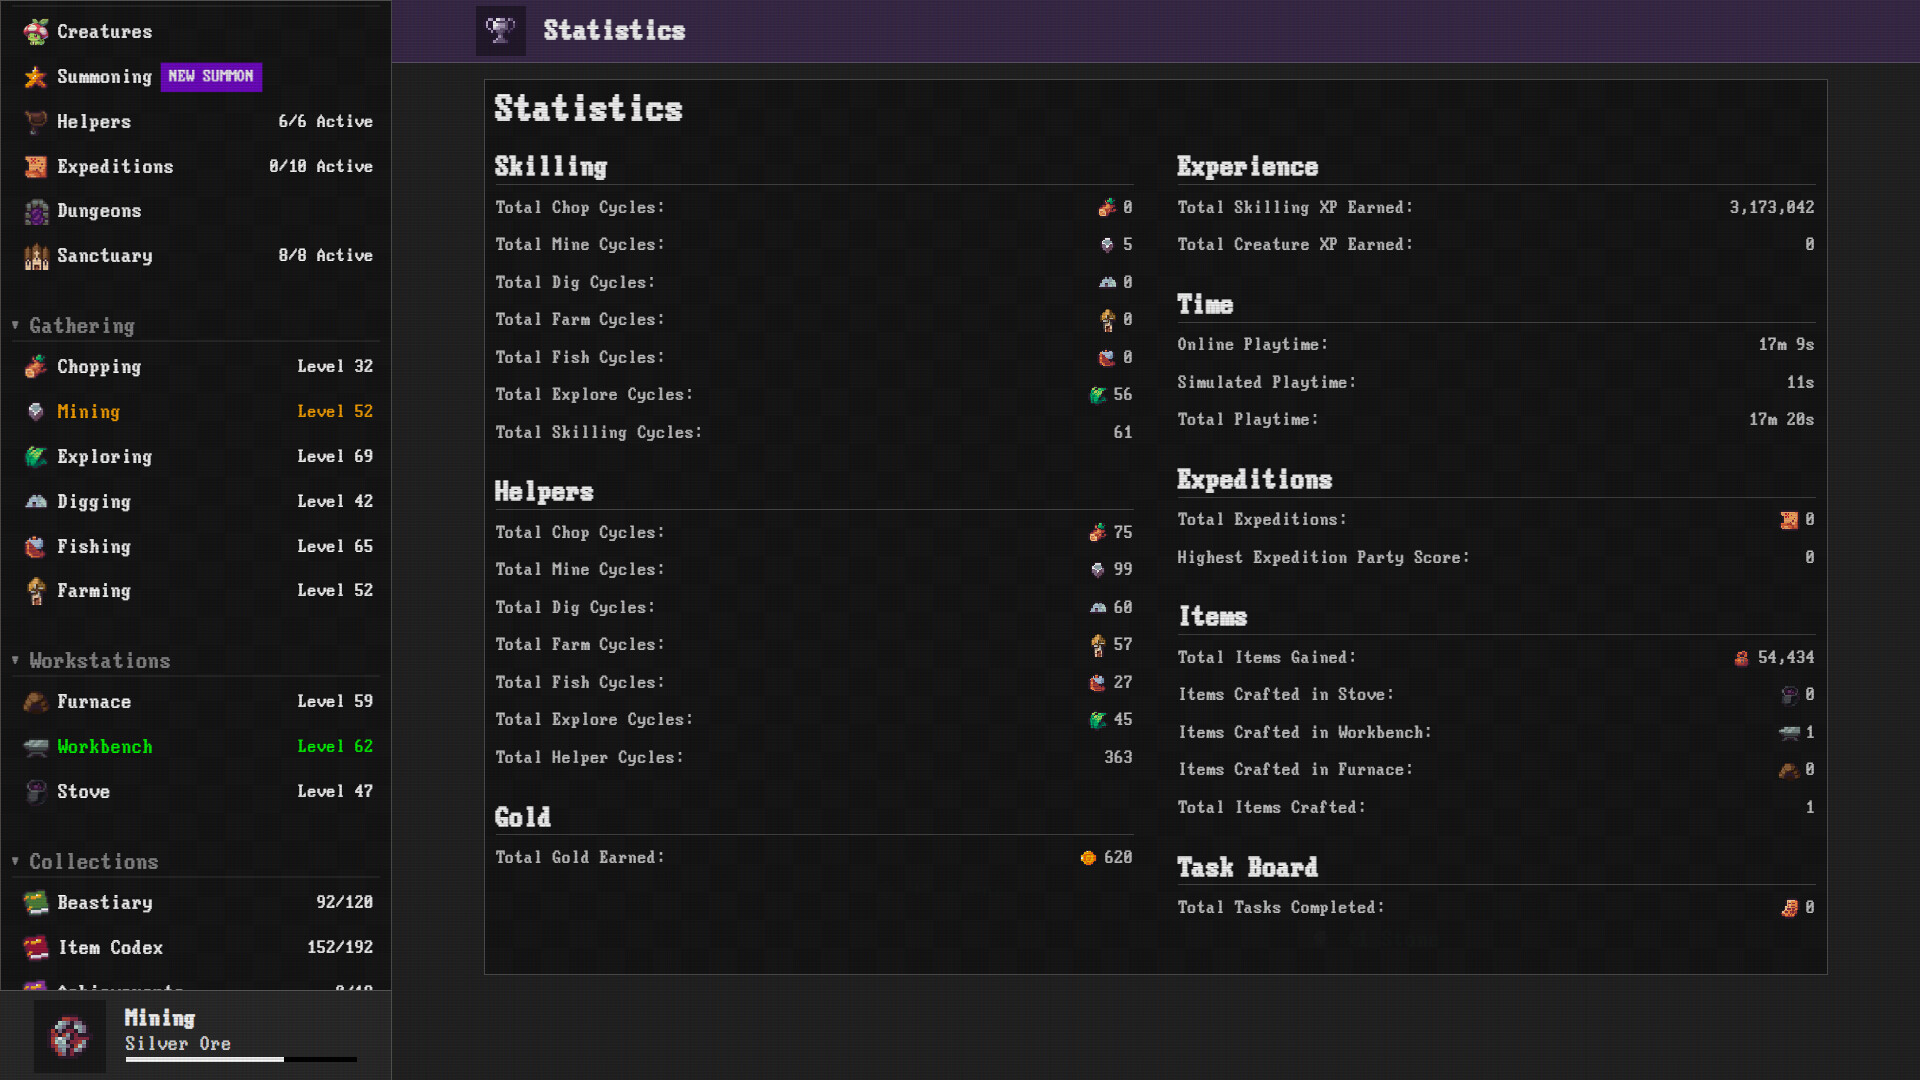Click the Silver Ore thumbnail
Screen dimensions: 1920x1080
pyautogui.click(x=70, y=1036)
